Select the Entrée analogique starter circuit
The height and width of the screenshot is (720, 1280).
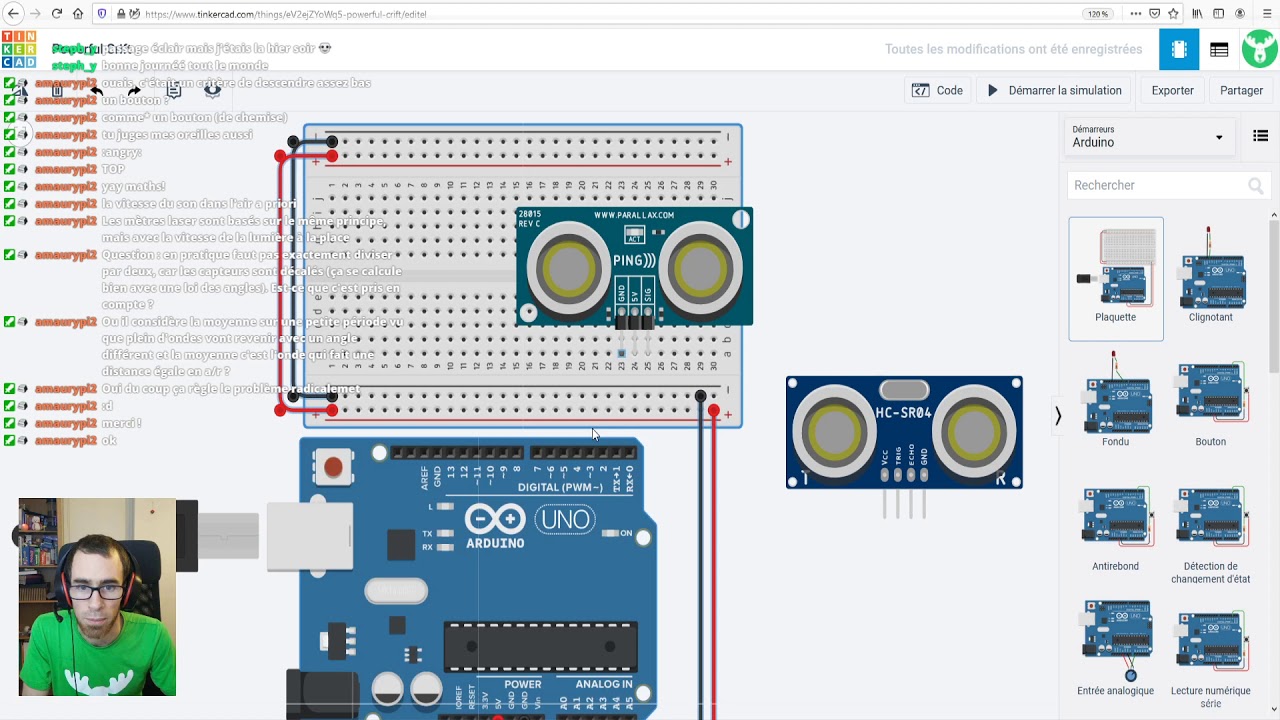(x=1116, y=648)
